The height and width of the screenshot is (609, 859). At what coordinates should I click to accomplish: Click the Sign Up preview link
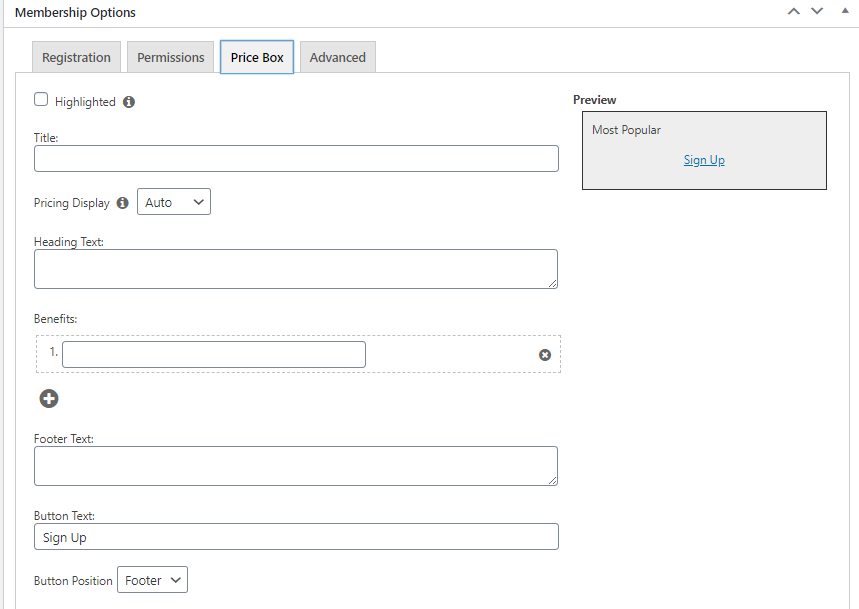704,160
